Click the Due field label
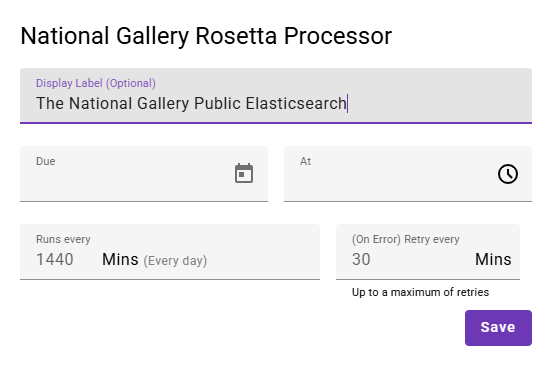 coord(46,161)
